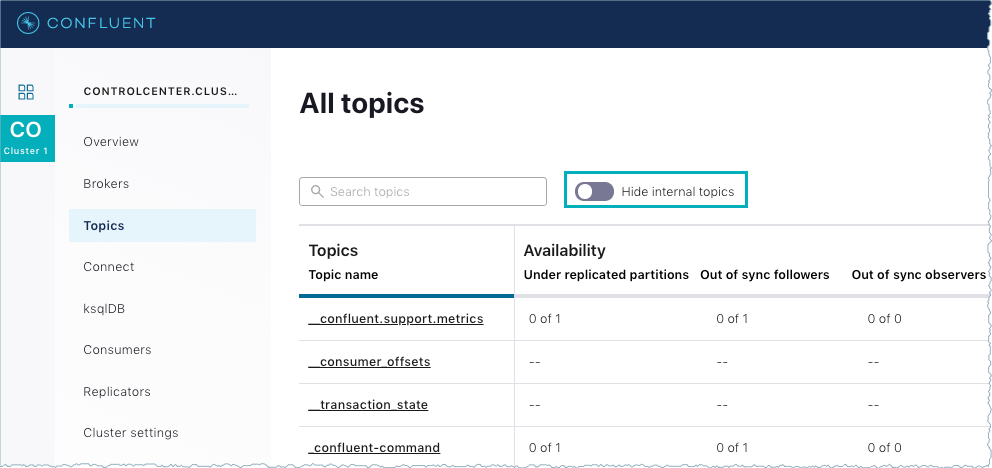Open the clusters grid icon
The width and height of the screenshot is (992, 468).
[26, 92]
